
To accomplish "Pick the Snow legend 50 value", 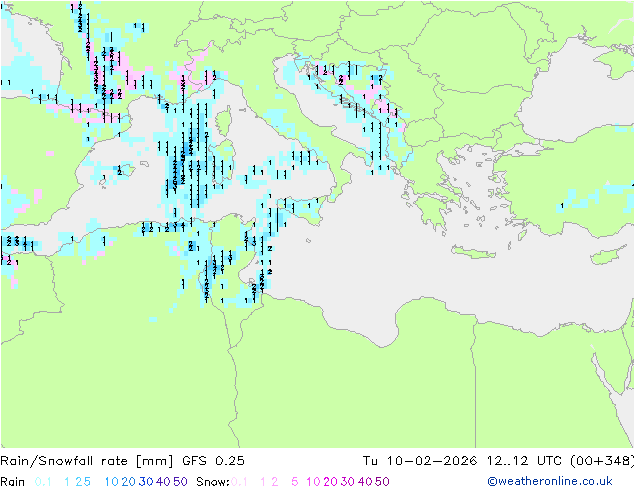I will click(382, 482).
